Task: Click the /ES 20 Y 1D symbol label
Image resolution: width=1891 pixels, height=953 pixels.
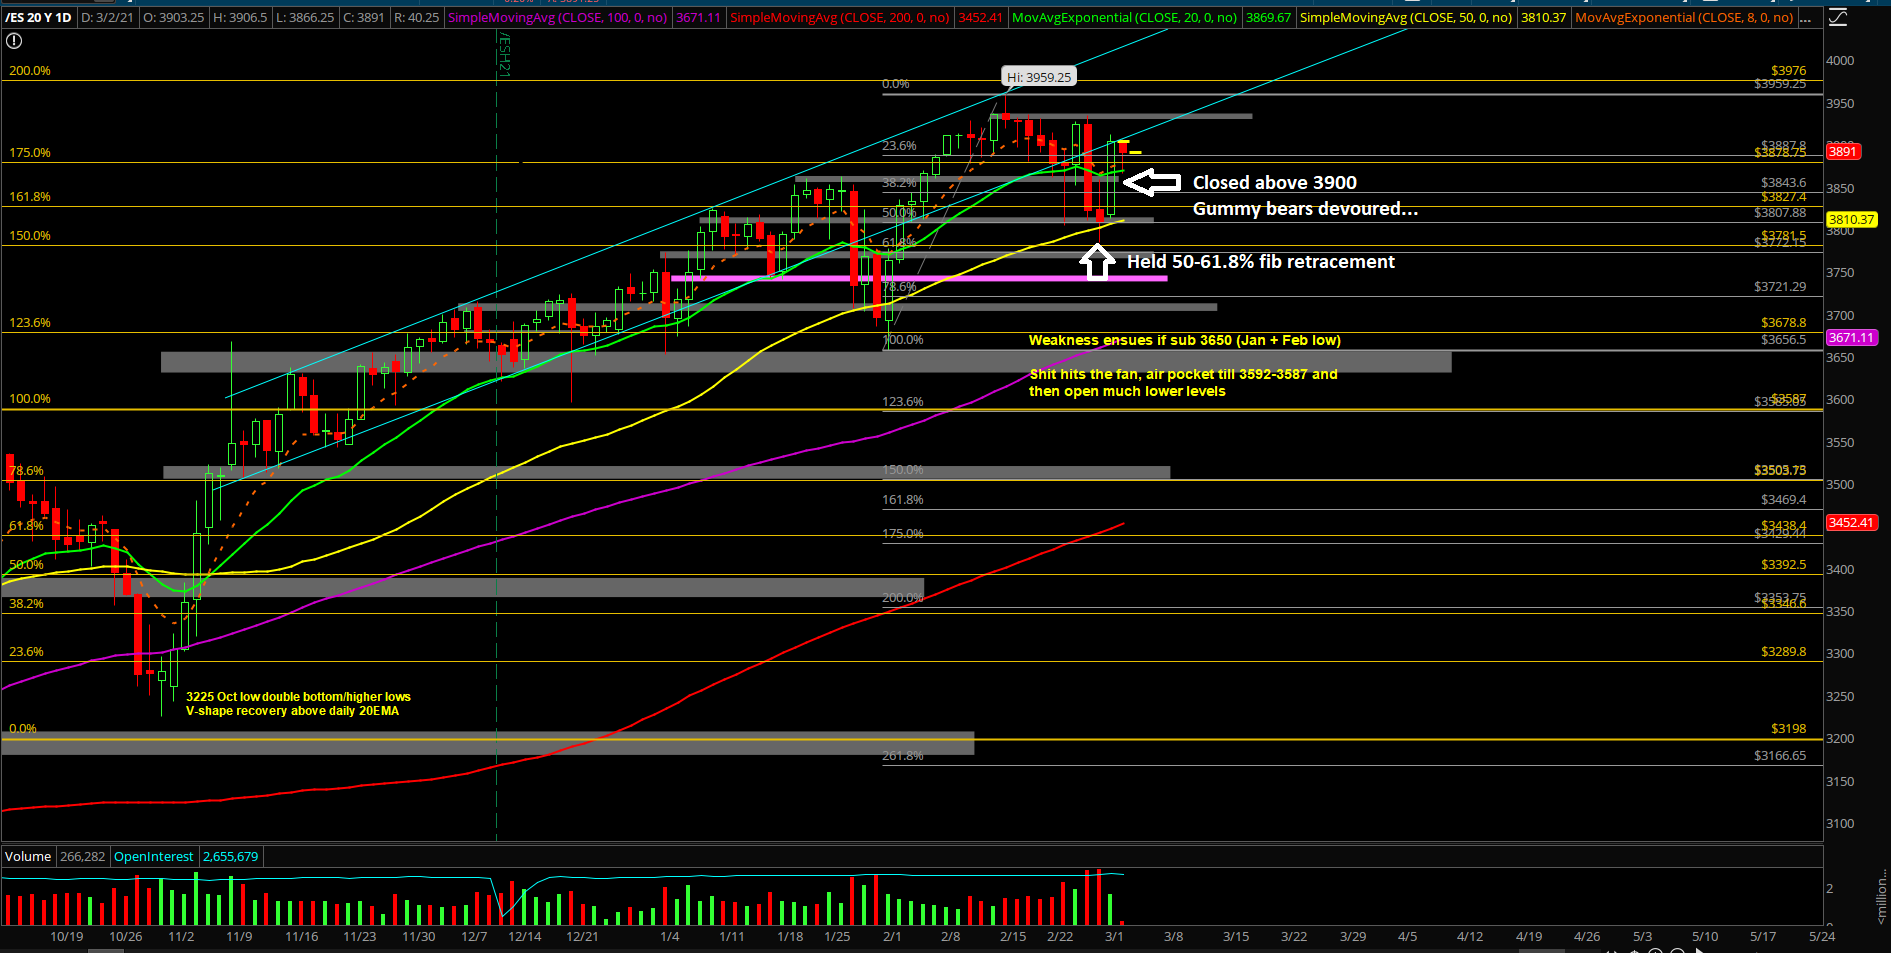Action: [x=38, y=18]
